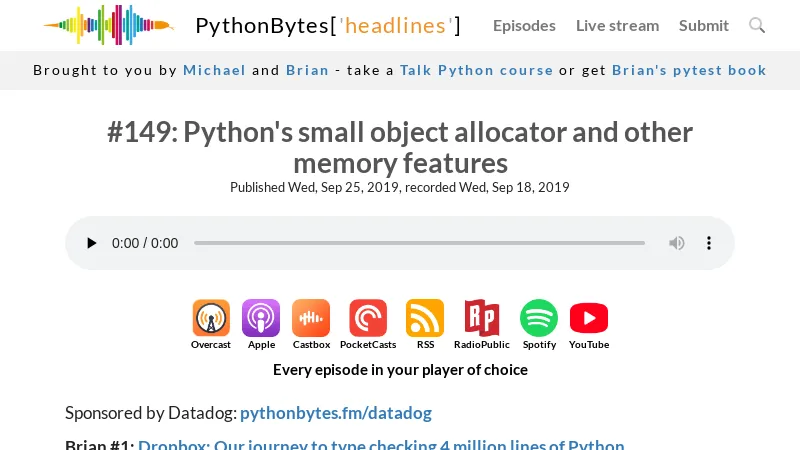The width and height of the screenshot is (800, 450).
Task: Visit the pythonbytes.fm/datadog sponsor link
Action: pyautogui.click(x=336, y=413)
